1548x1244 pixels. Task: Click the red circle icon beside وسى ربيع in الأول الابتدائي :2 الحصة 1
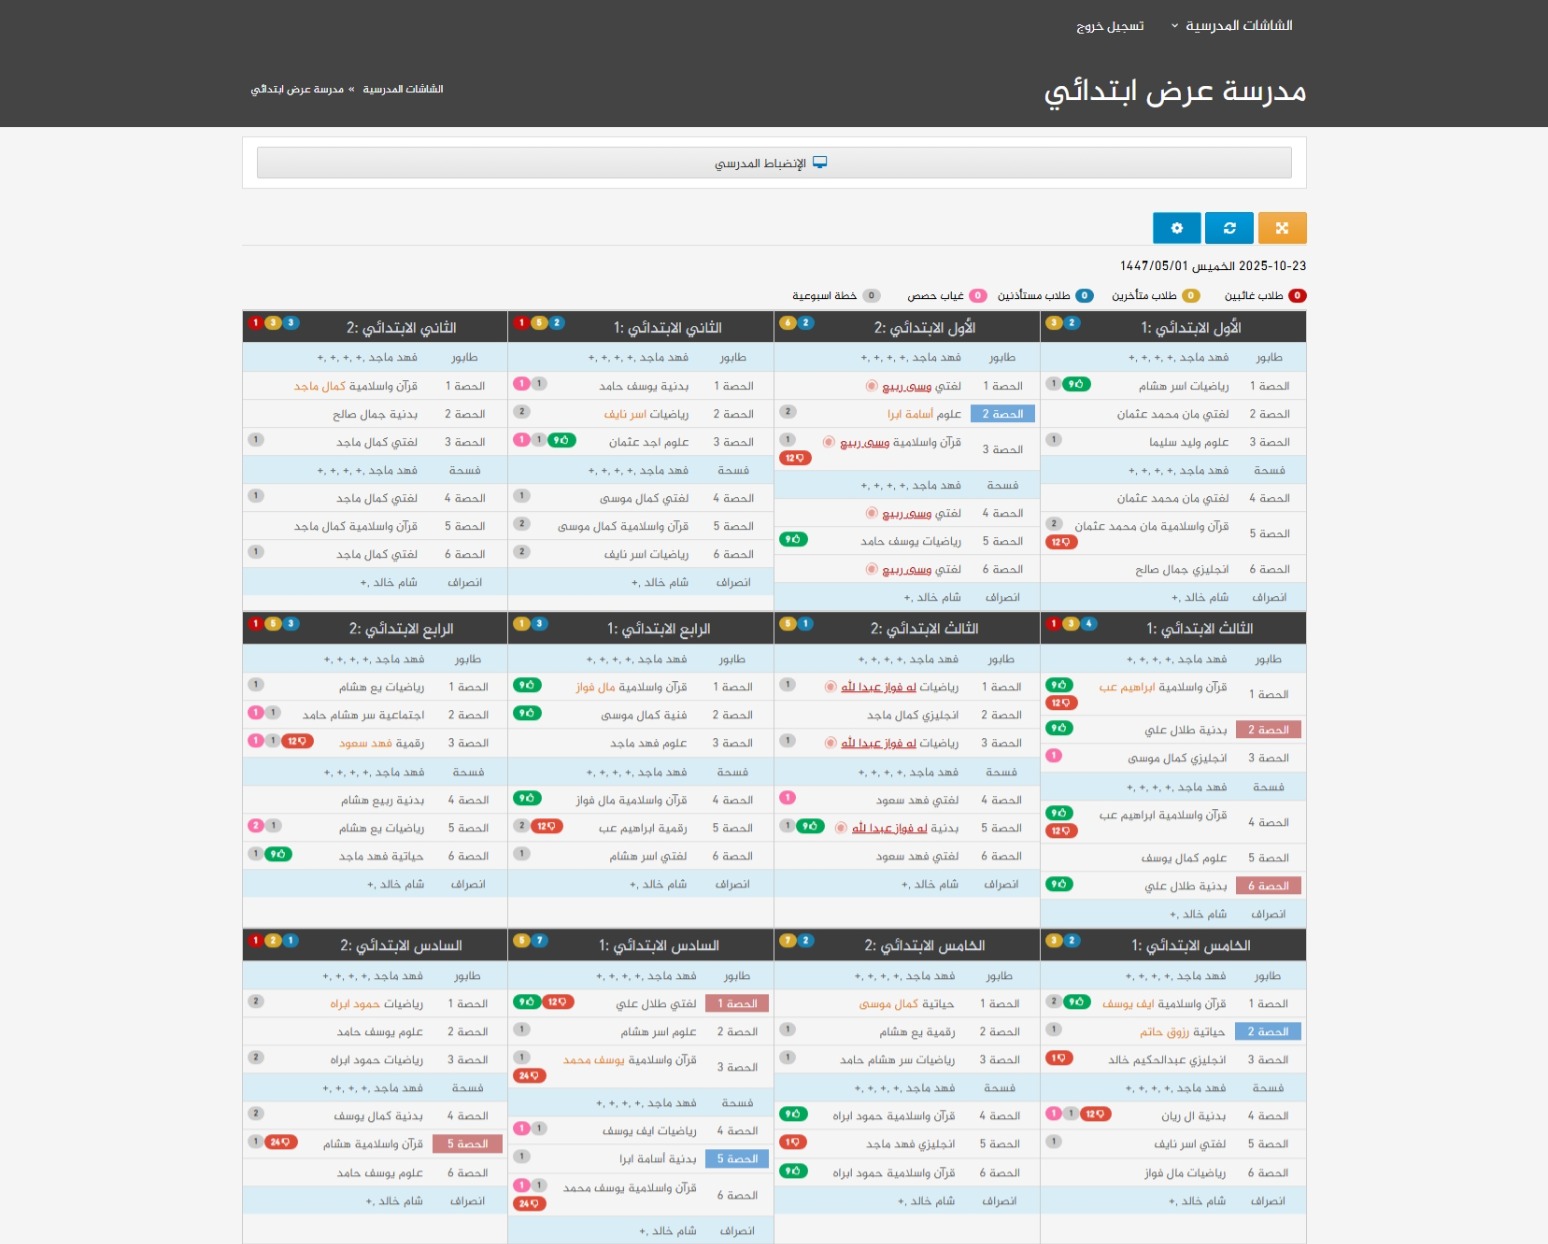(871, 386)
